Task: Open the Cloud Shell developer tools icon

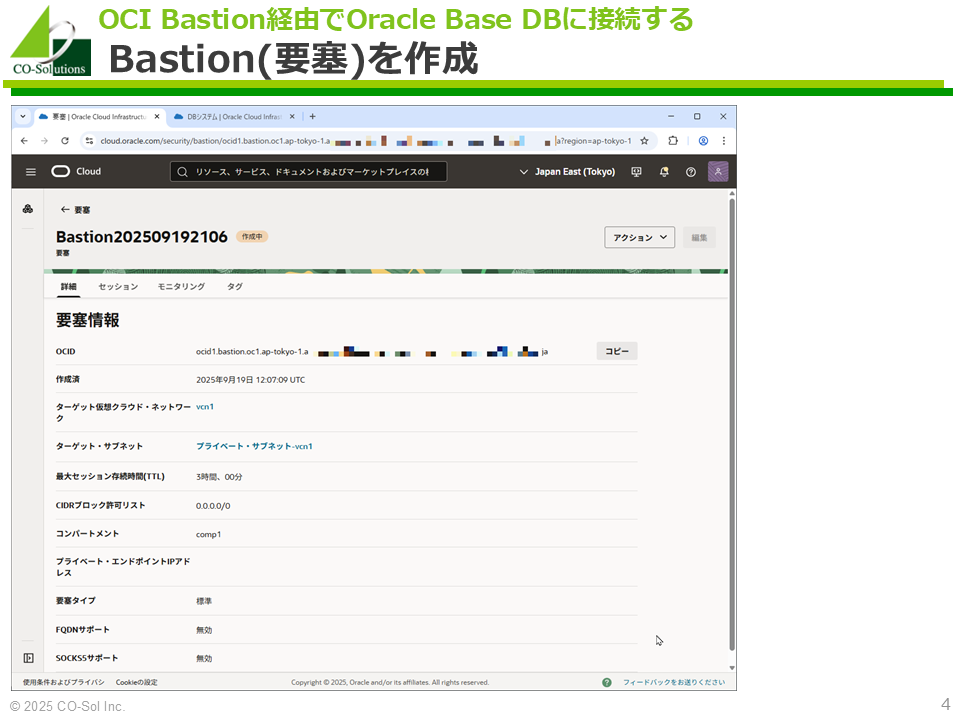Action: pos(637,172)
